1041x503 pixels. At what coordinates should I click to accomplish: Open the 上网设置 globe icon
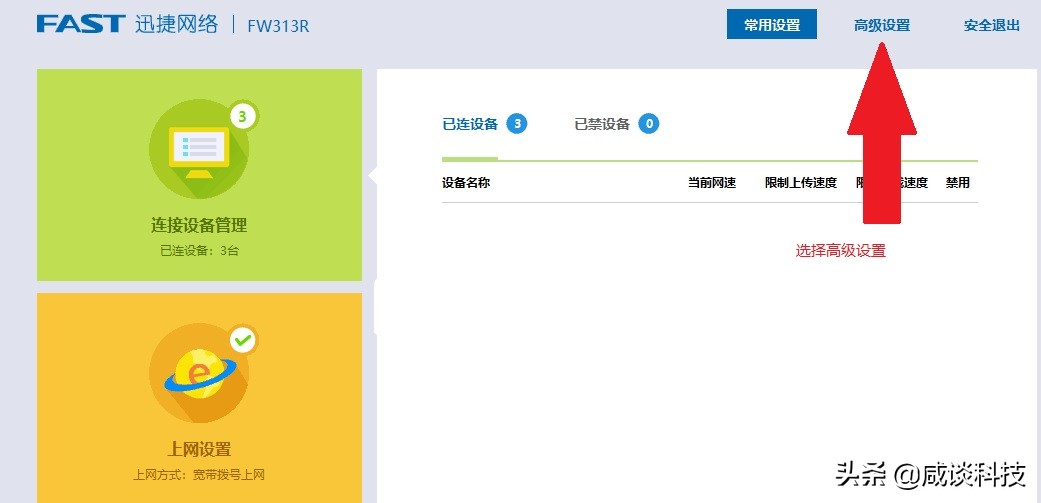199,373
